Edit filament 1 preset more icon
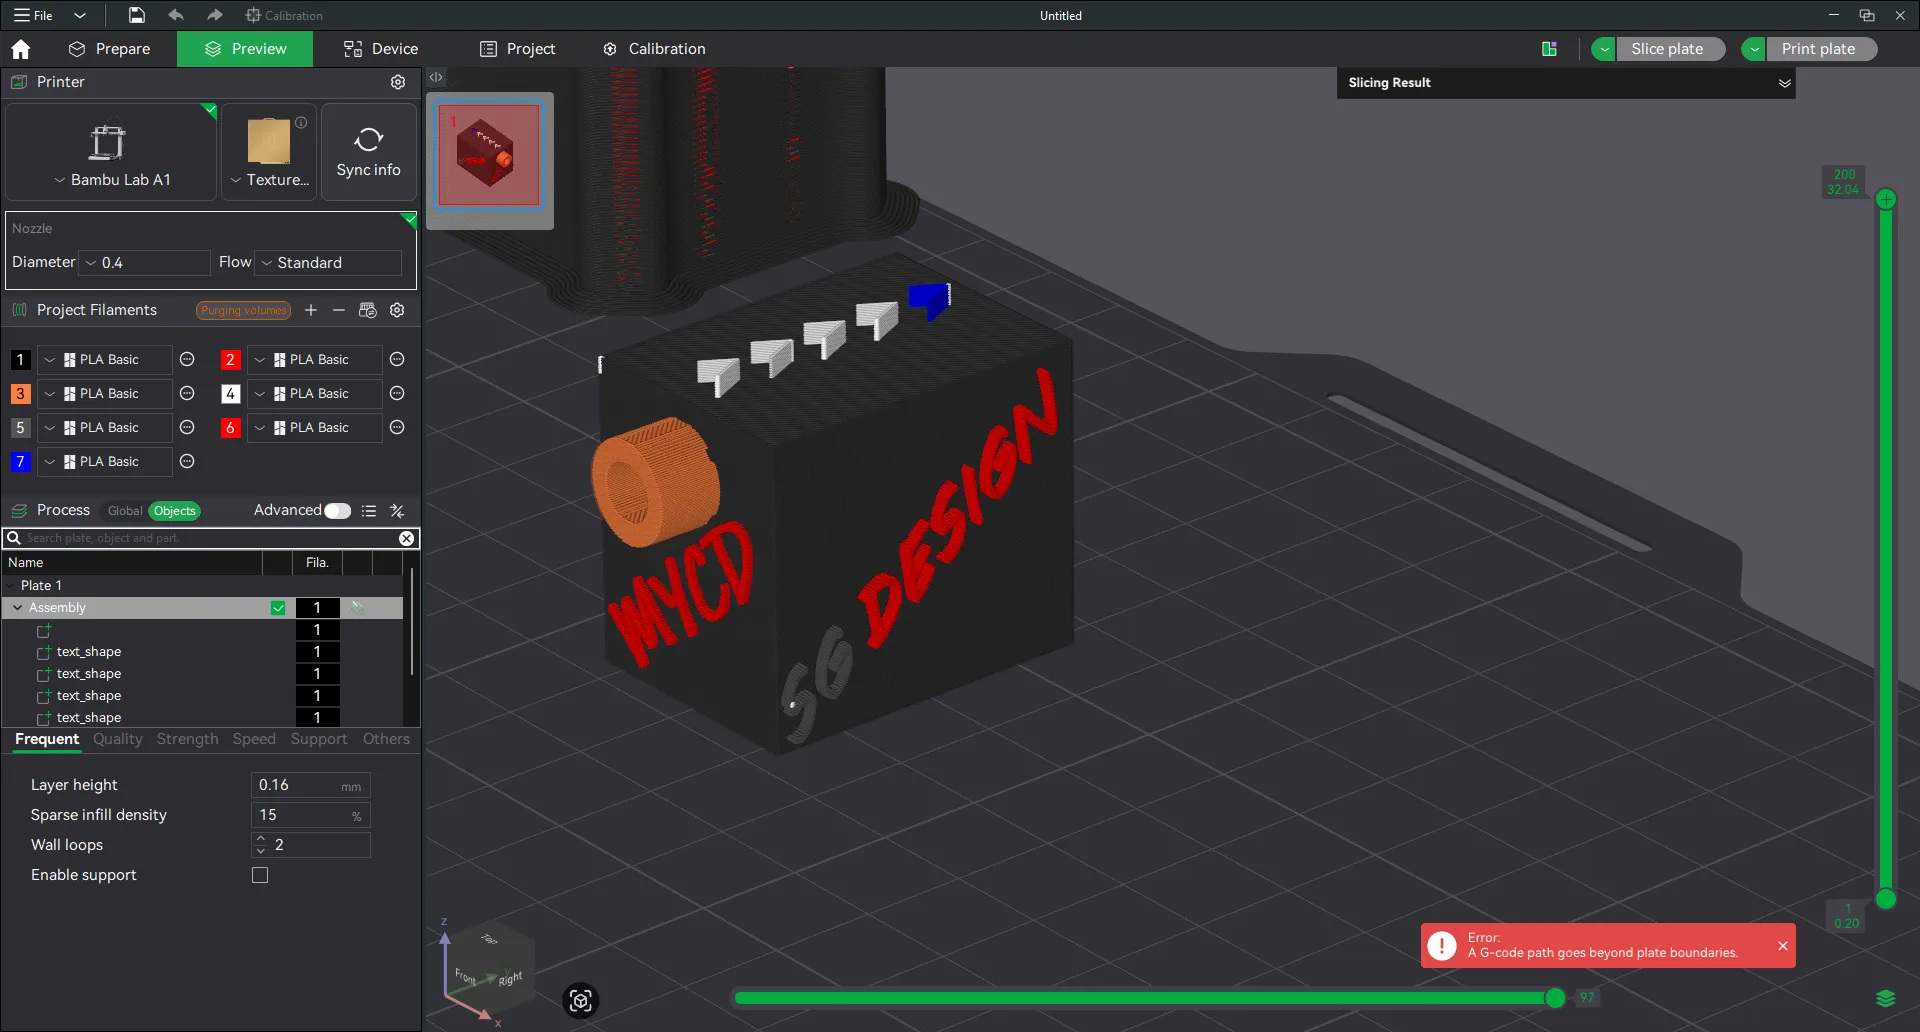Image resolution: width=1920 pixels, height=1032 pixels. pos(187,360)
